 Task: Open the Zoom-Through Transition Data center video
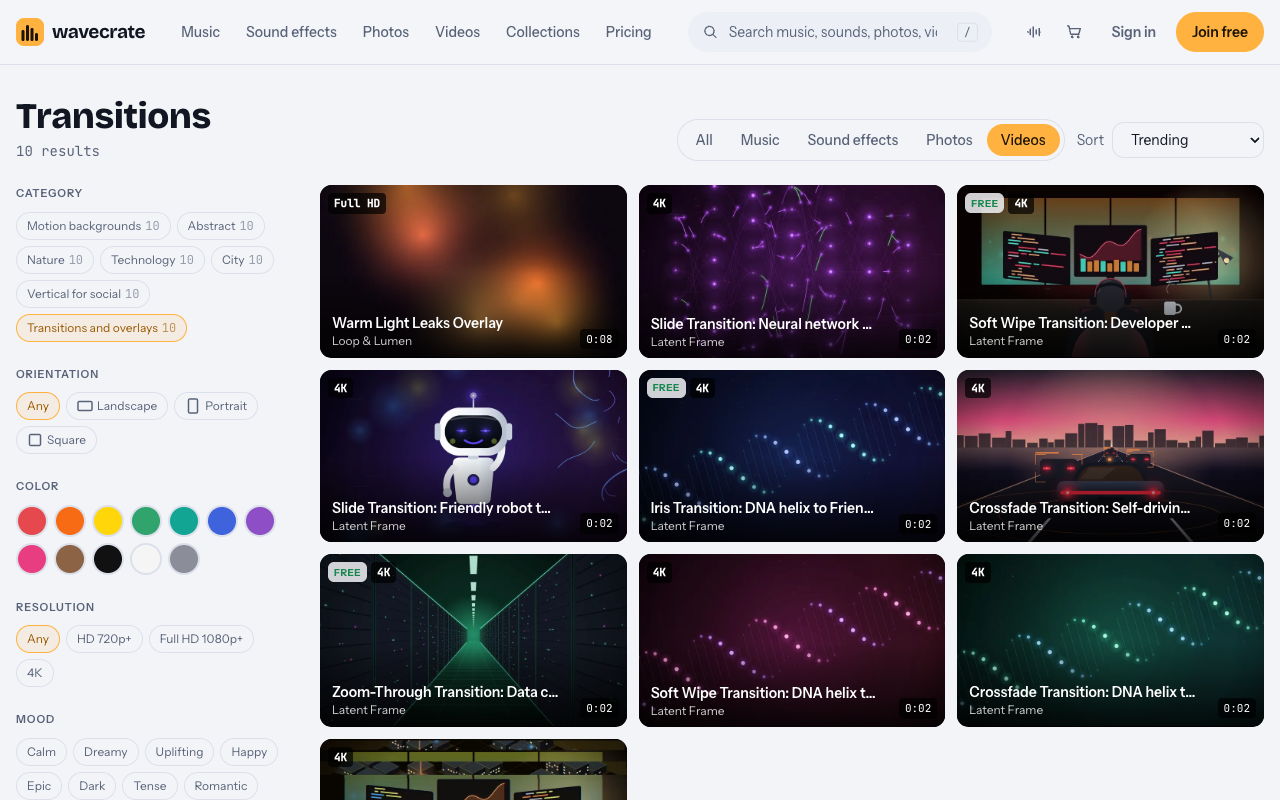point(473,640)
